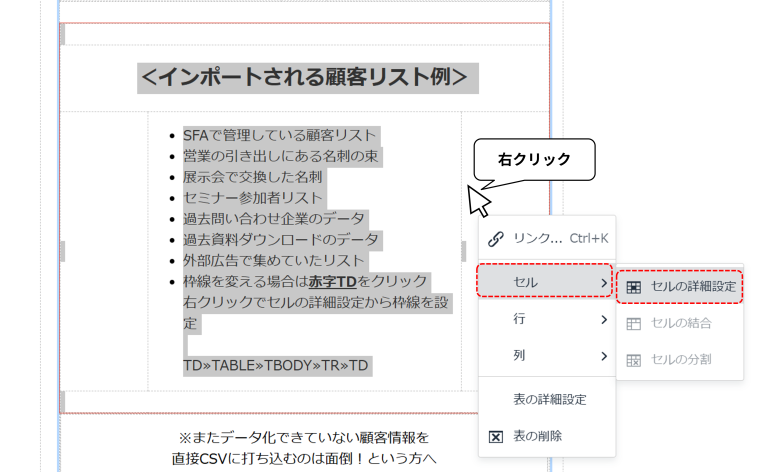The height and width of the screenshot is (472, 768).
Task: Expand the chevron beside 行
Action: coord(604,319)
